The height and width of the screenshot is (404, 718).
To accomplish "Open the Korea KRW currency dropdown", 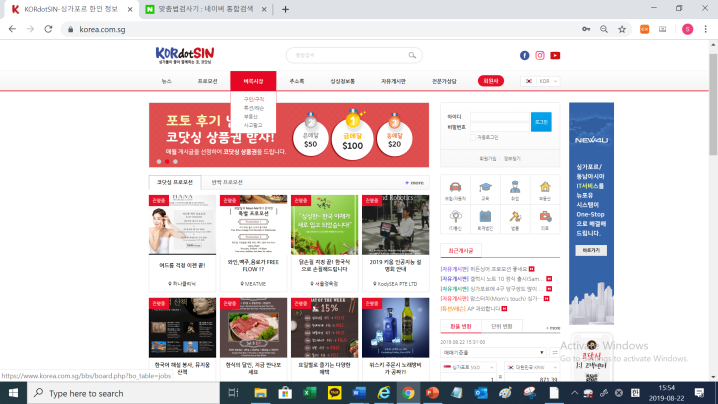I will coord(532,367).
